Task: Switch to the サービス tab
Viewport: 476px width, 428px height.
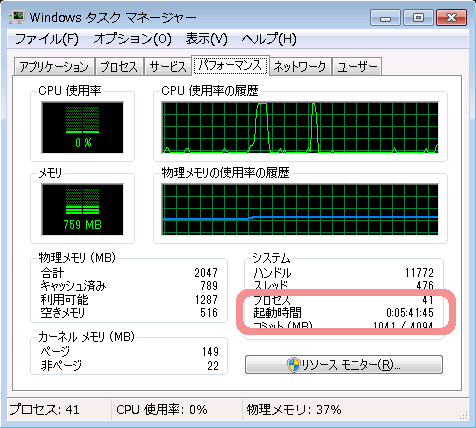Action: (x=168, y=67)
